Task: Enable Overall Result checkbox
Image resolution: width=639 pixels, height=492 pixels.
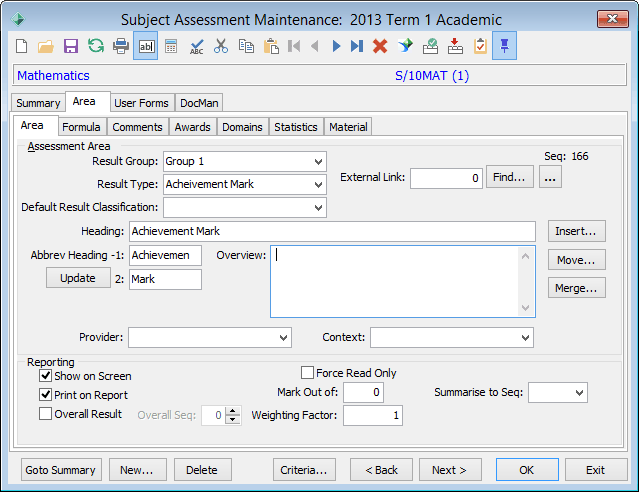Action: (x=45, y=414)
